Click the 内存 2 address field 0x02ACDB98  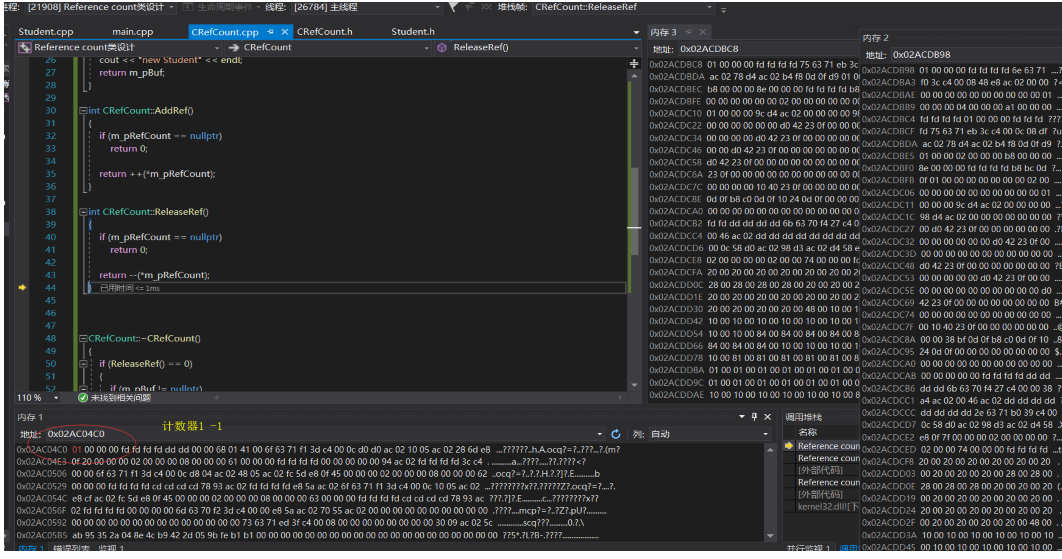tap(975, 54)
